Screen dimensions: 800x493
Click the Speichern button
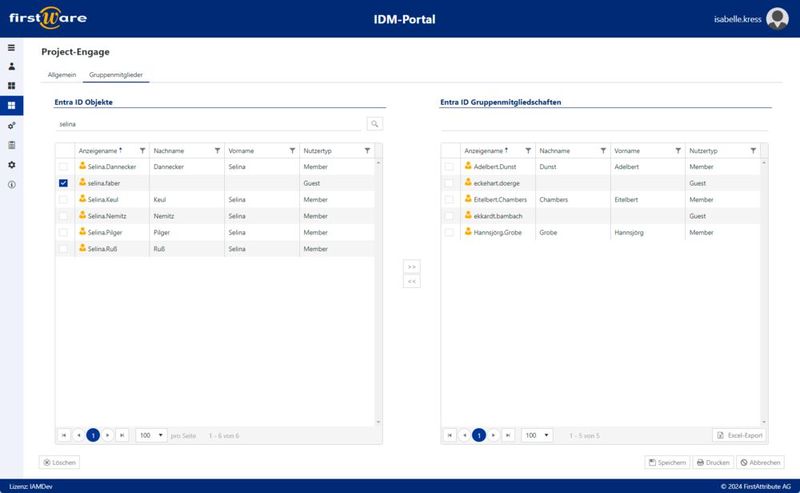click(667, 462)
